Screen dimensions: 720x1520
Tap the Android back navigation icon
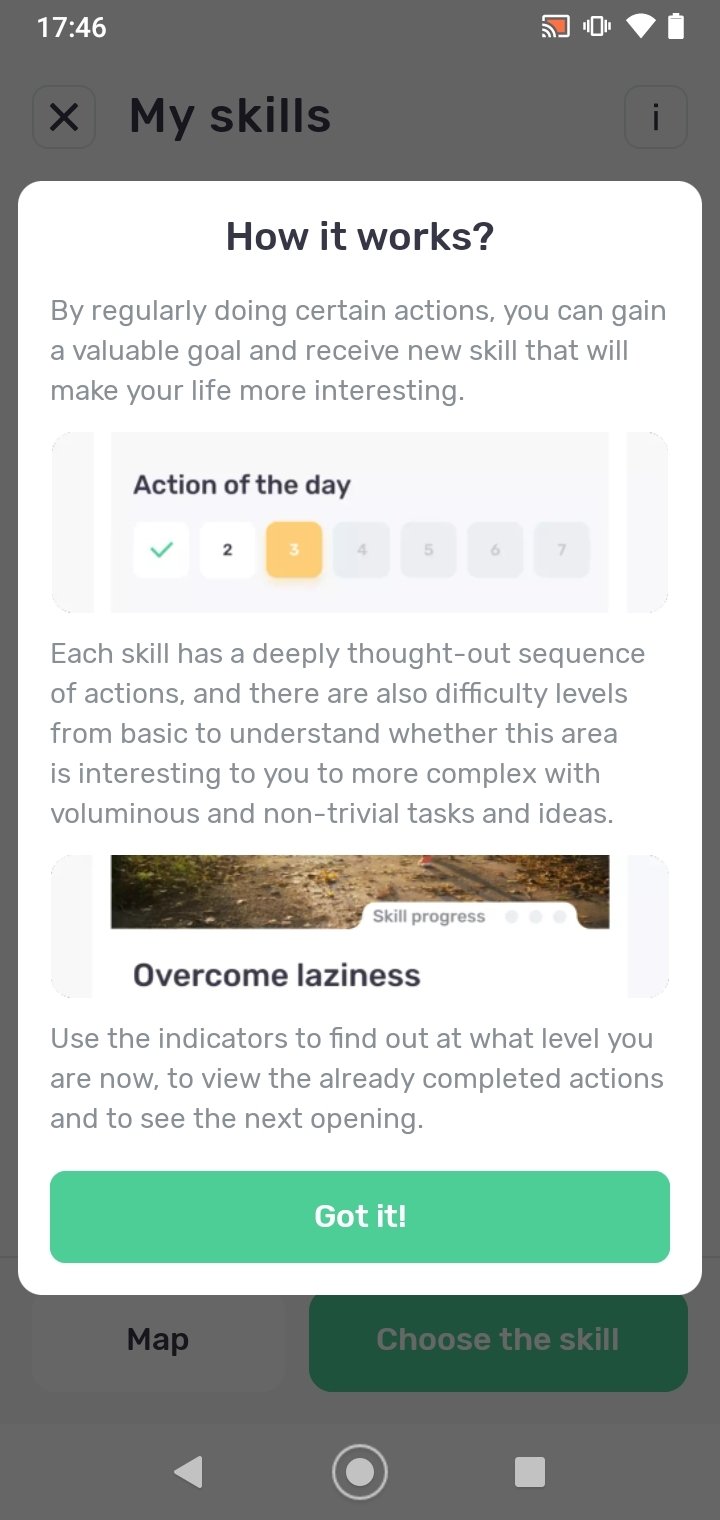[x=188, y=1472]
